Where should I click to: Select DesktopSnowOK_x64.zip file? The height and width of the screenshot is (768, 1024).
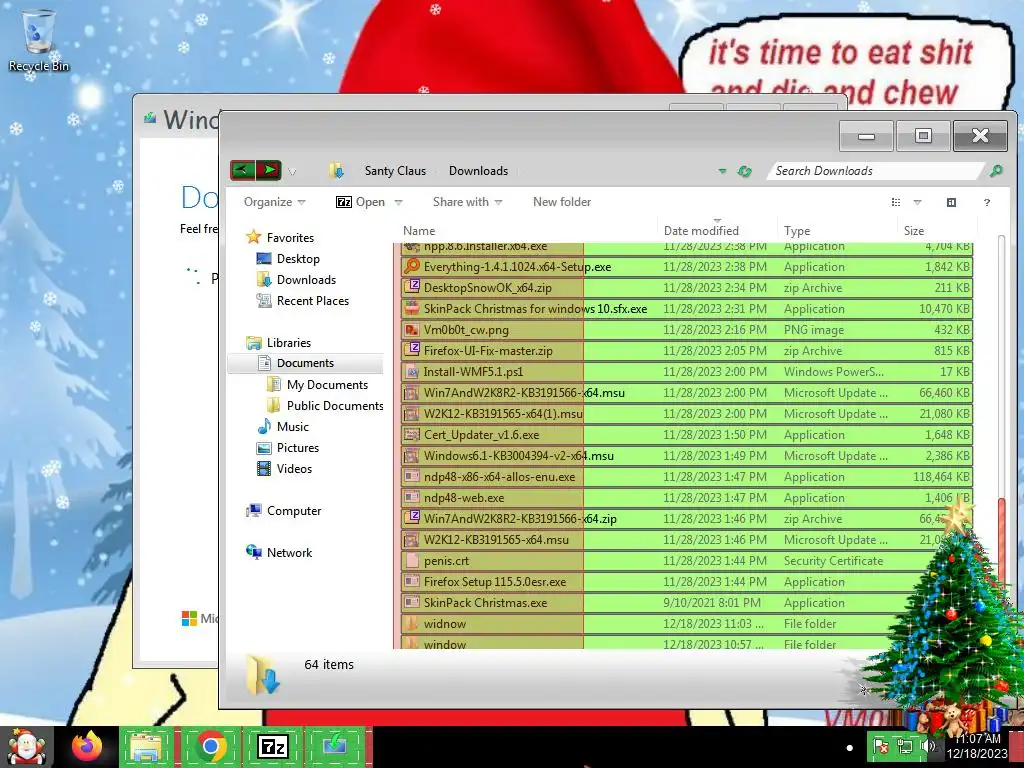[x=686, y=287]
